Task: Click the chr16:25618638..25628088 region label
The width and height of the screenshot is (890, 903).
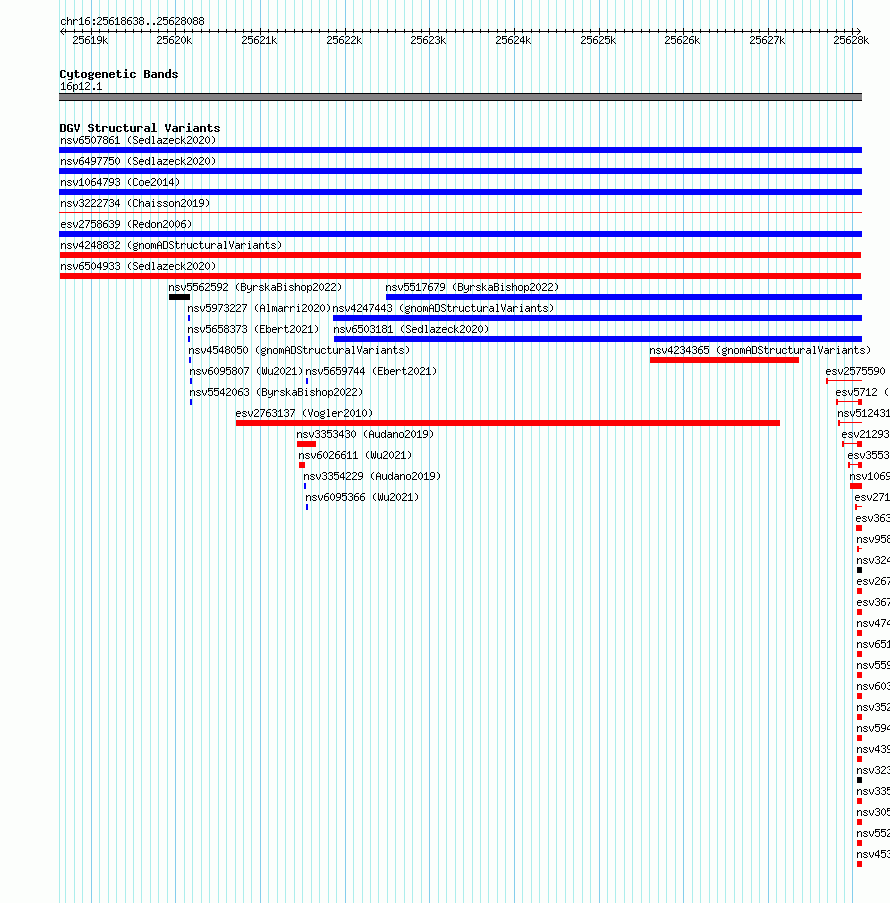Action: [x=132, y=21]
